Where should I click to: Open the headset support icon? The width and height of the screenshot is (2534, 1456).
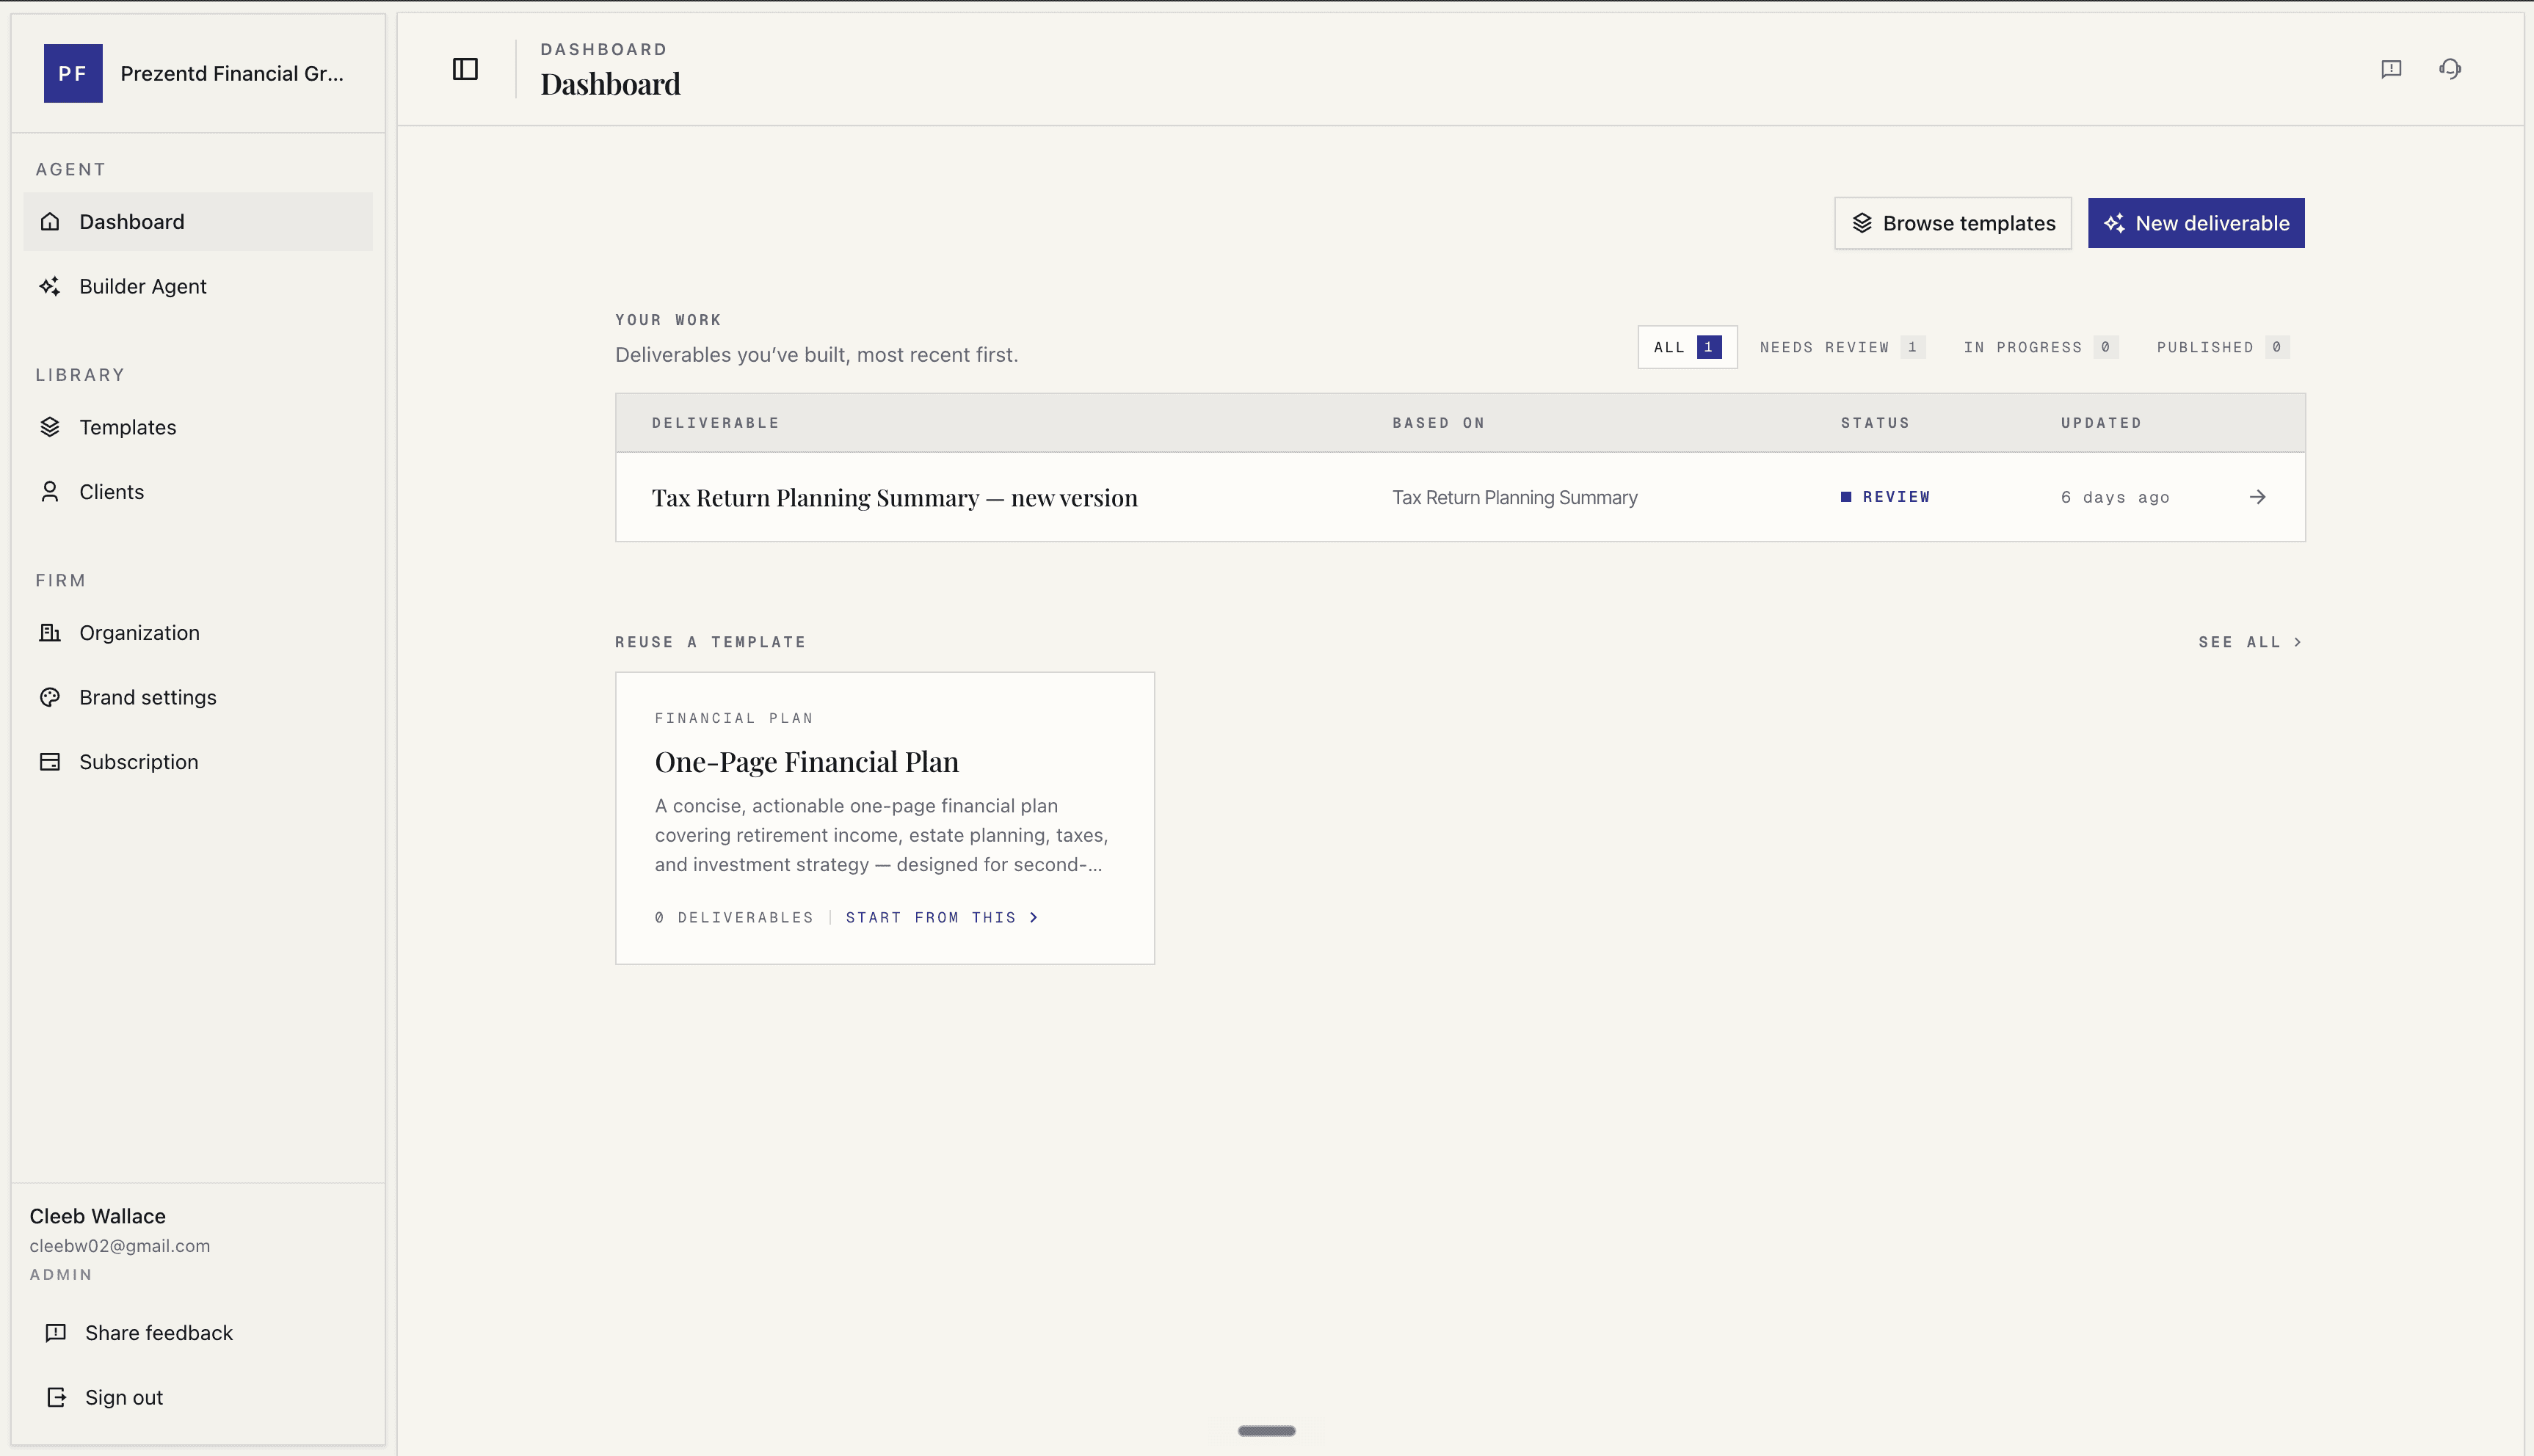2450,69
